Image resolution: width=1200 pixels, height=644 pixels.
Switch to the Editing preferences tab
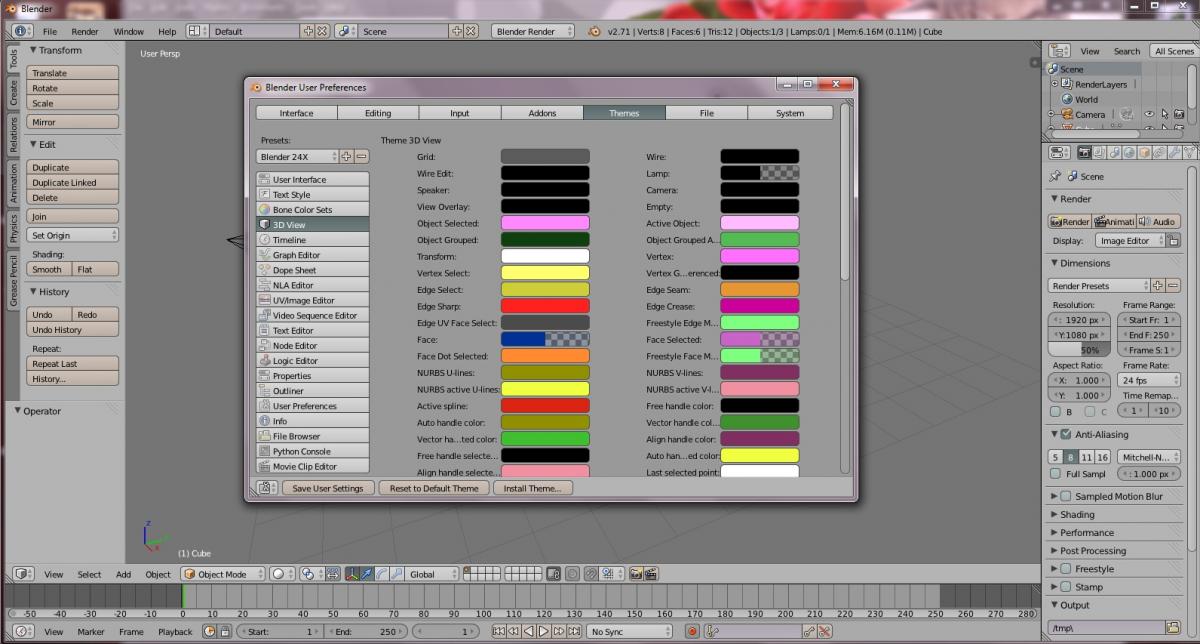(x=378, y=113)
